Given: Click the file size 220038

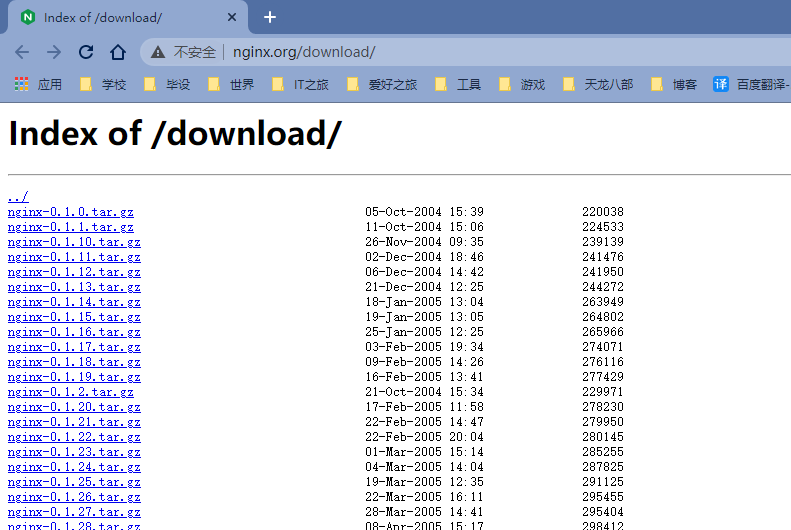Looking at the screenshot, I should pyautogui.click(x=603, y=212).
